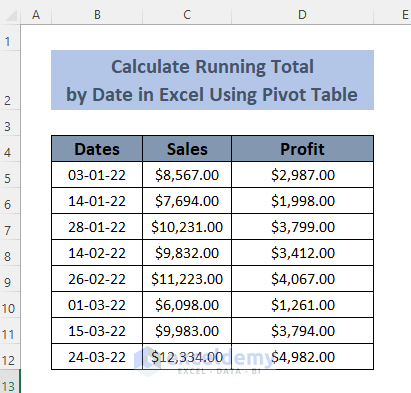Select date cell 28-01-22
Viewport: 411px width, 393px height.
(x=97, y=227)
